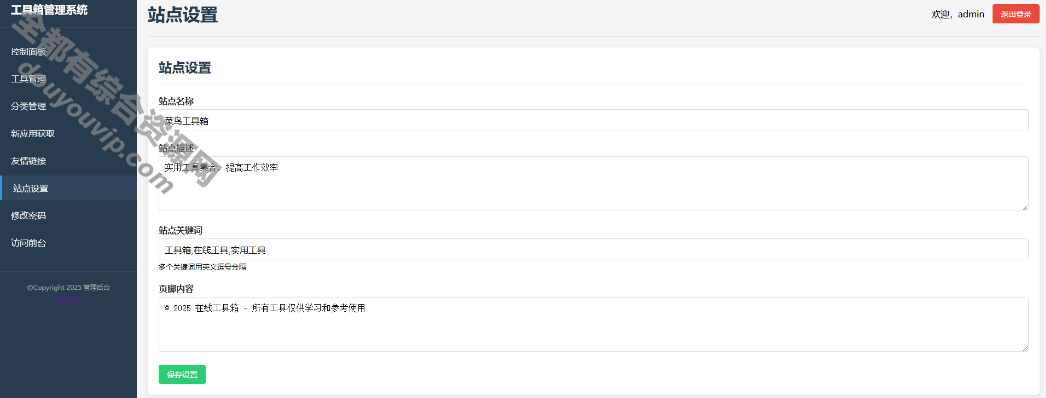Select the active 站点设置 sidebar item

68,188
